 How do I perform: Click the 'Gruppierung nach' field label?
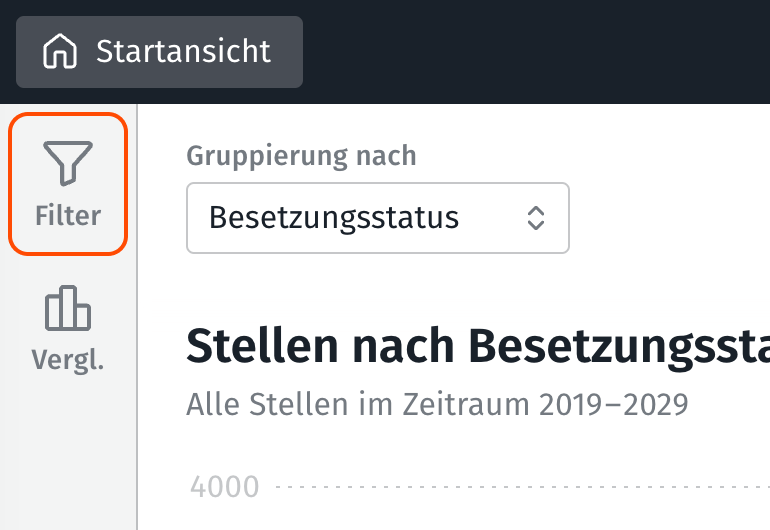(x=301, y=156)
